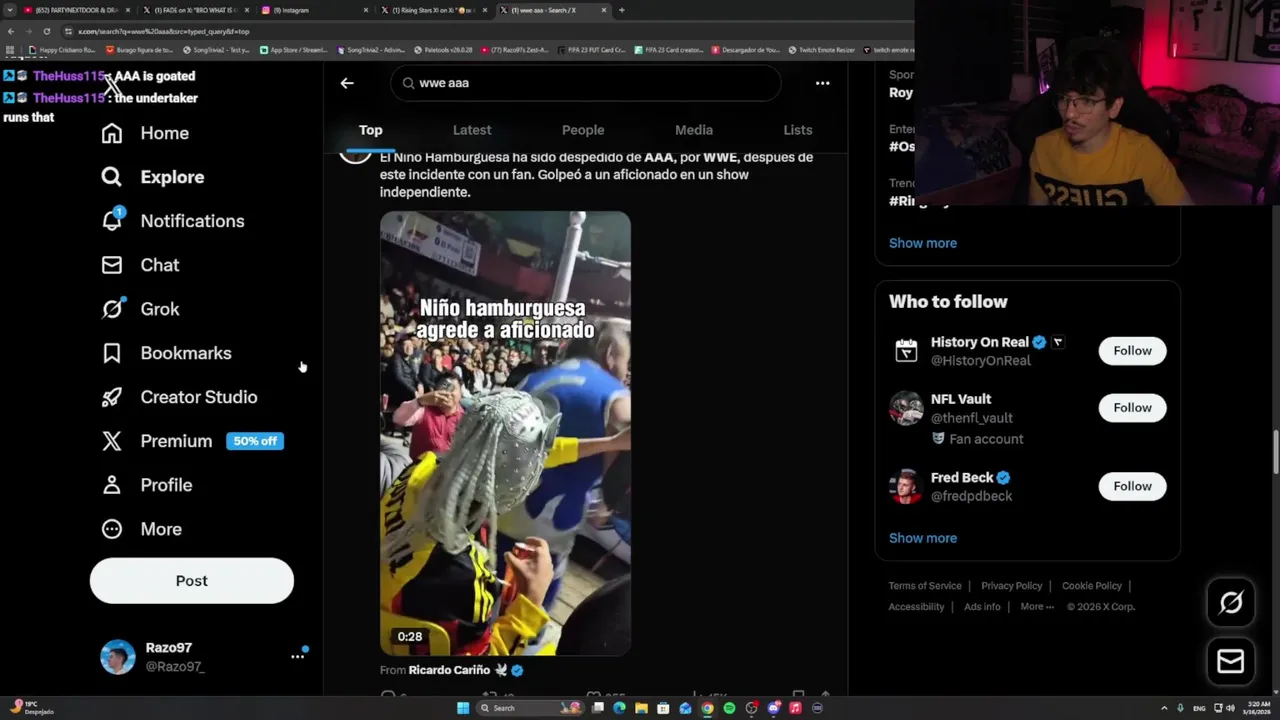Image resolution: width=1280 pixels, height=720 pixels.
Task: Open the Privacy Policy link
Action: 1012,586
